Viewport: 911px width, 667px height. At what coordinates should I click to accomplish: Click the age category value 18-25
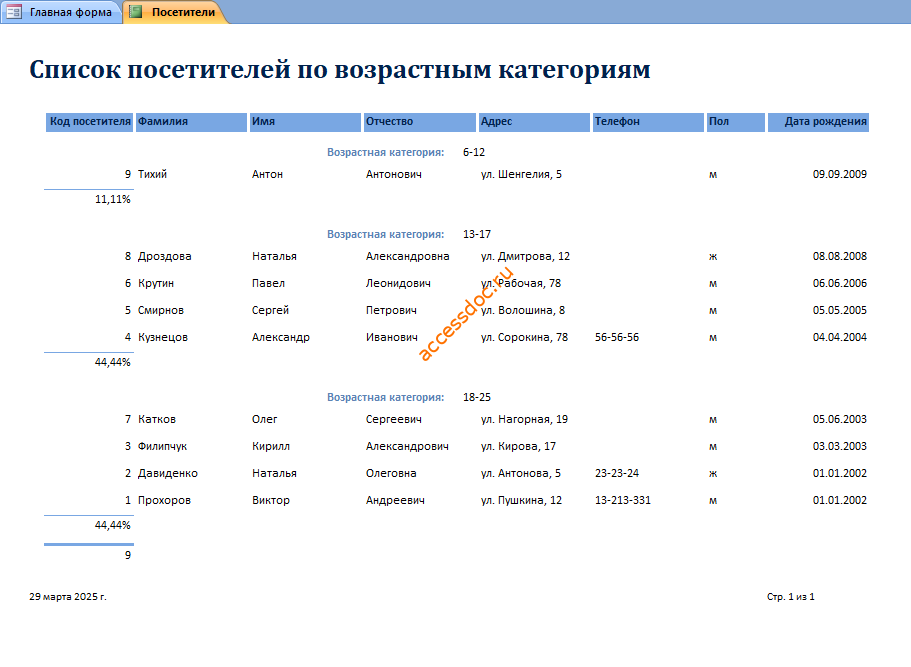coord(477,397)
